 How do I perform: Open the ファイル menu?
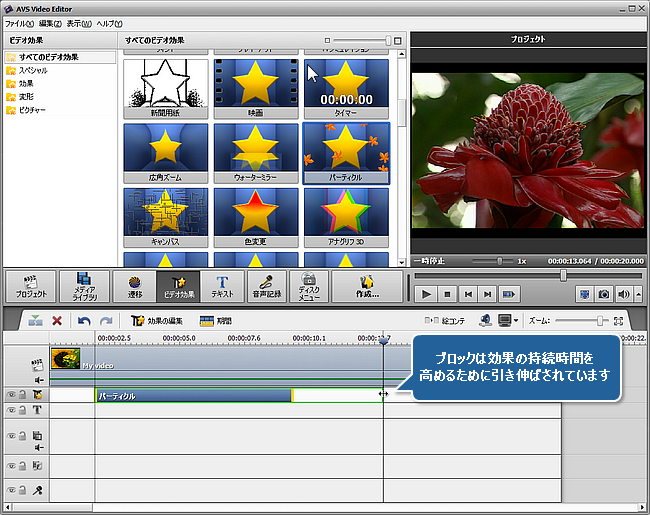[x=19, y=22]
